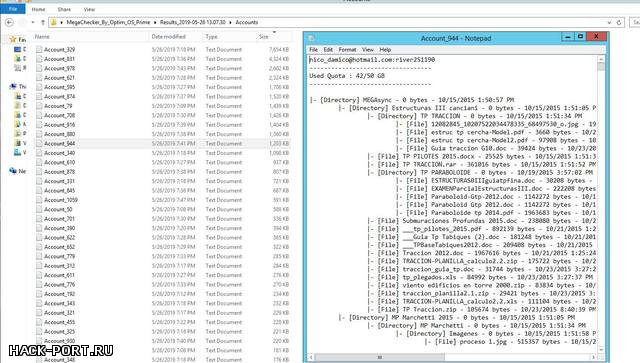Select the Account_79 file icon
Viewport: 640px width, 363px height.
tap(39, 106)
